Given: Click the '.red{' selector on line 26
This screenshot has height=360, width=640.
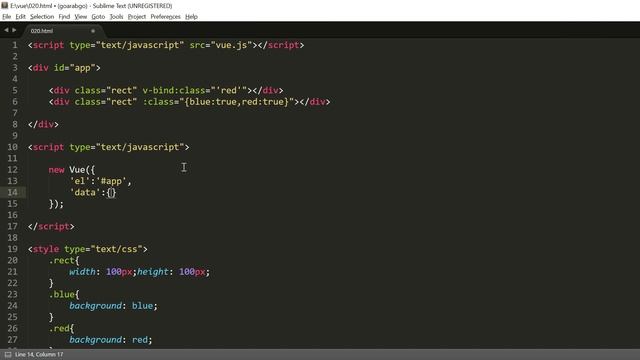Looking at the screenshot, I should [62, 328].
